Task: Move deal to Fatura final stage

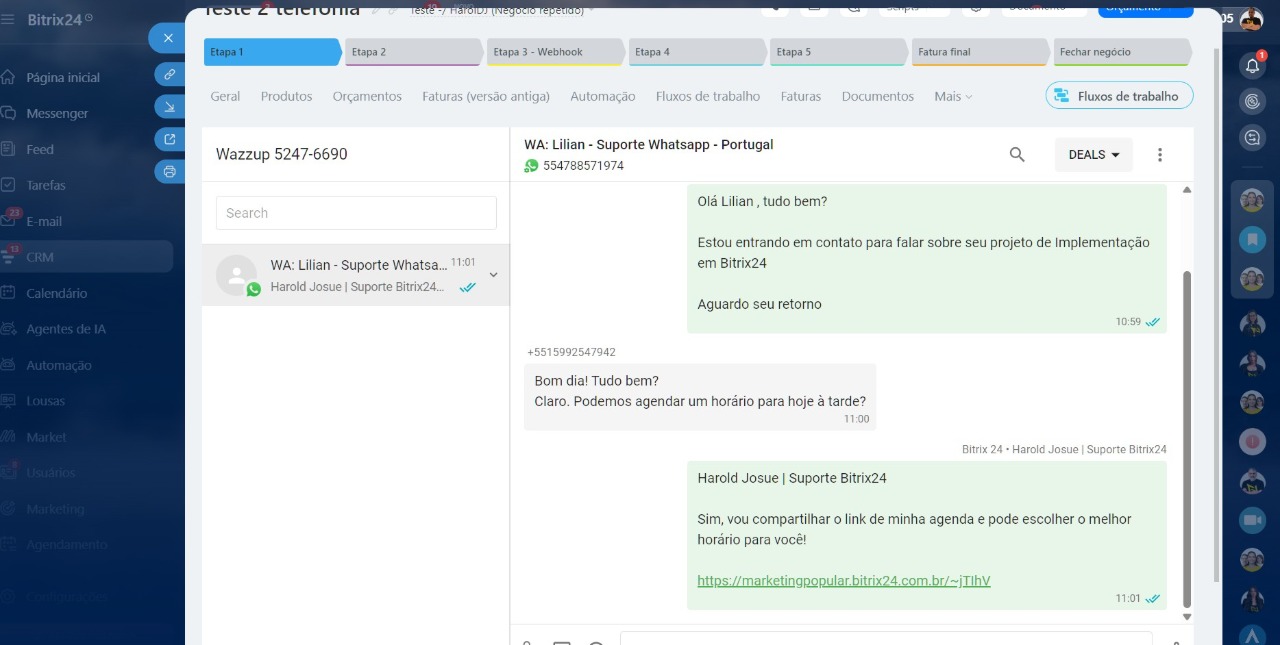Action: click(x=981, y=52)
